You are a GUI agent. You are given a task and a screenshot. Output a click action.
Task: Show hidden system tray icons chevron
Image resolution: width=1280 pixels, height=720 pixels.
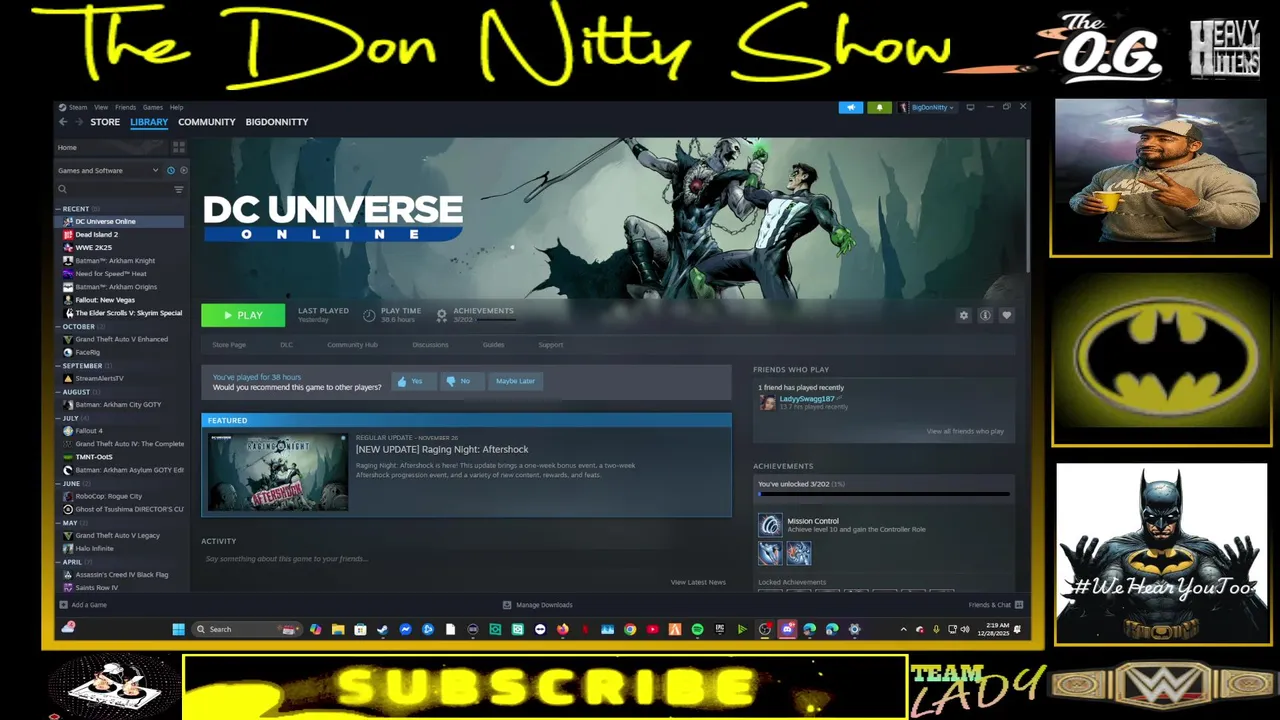(x=903, y=630)
